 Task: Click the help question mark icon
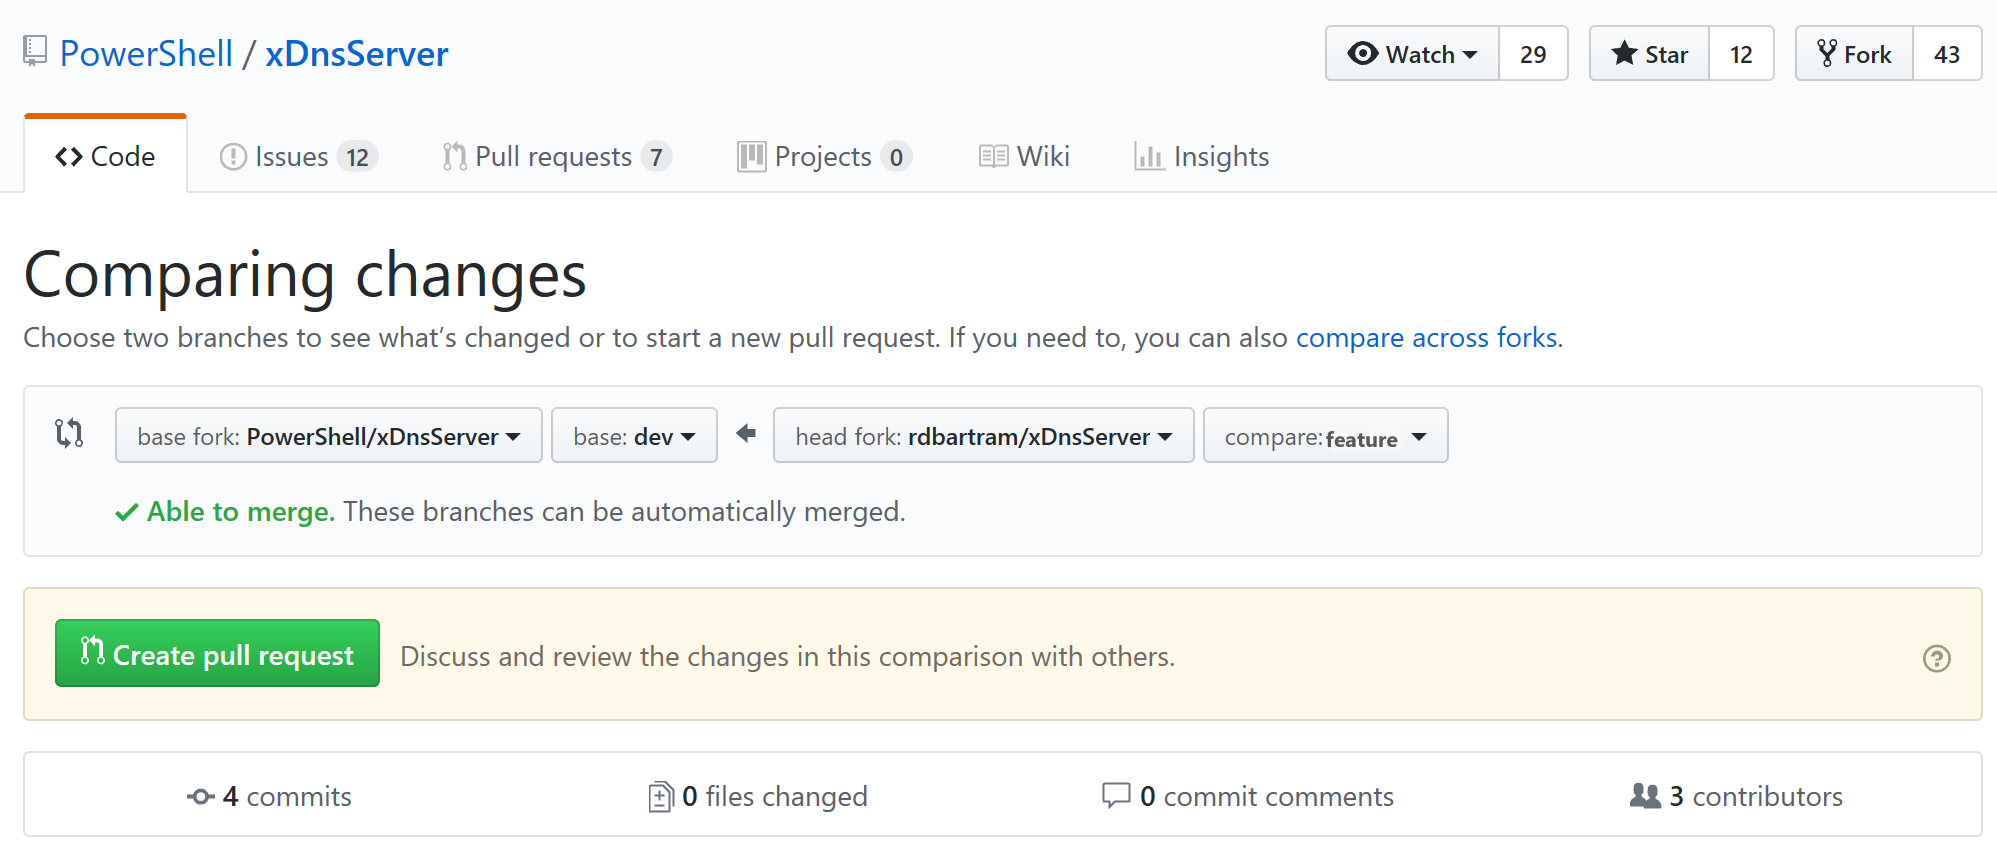tap(1936, 658)
